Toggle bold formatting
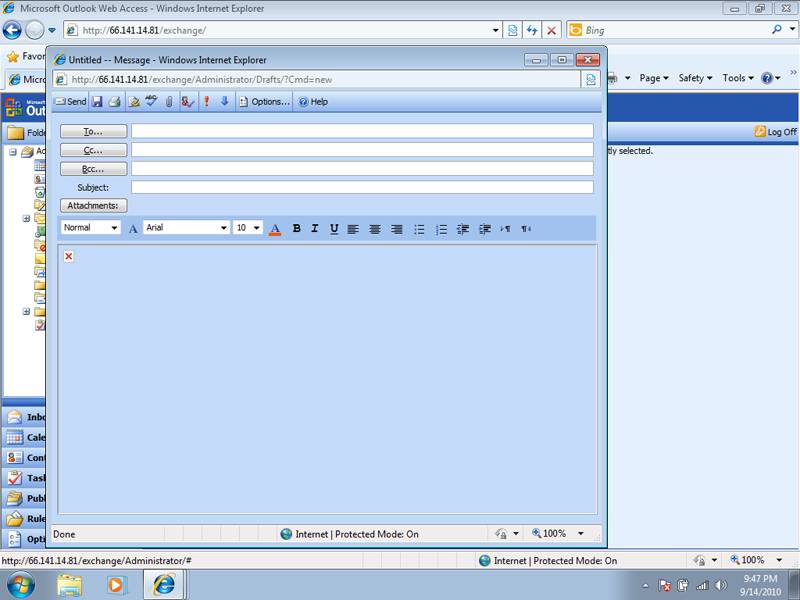 pyautogui.click(x=296, y=228)
